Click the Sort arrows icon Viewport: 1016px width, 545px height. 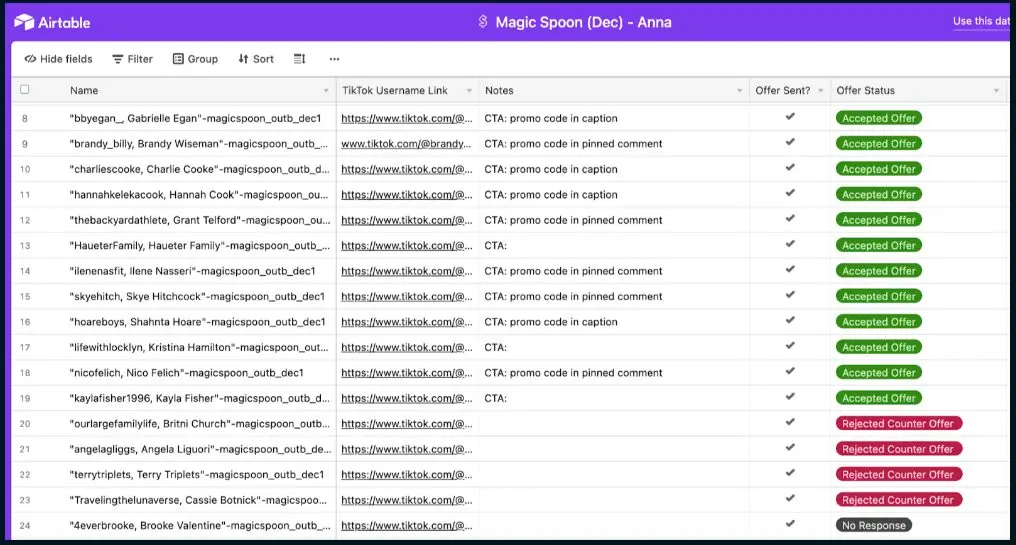click(243, 59)
